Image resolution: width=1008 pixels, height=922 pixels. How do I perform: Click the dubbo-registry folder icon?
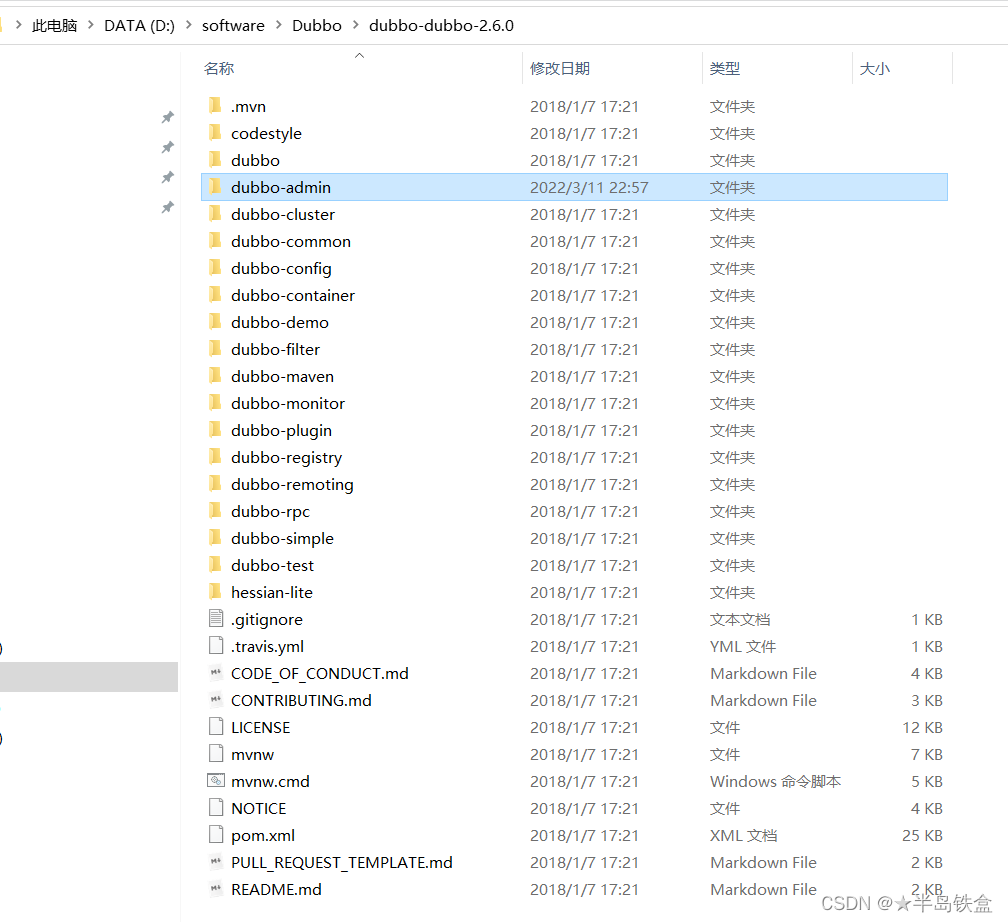215,456
